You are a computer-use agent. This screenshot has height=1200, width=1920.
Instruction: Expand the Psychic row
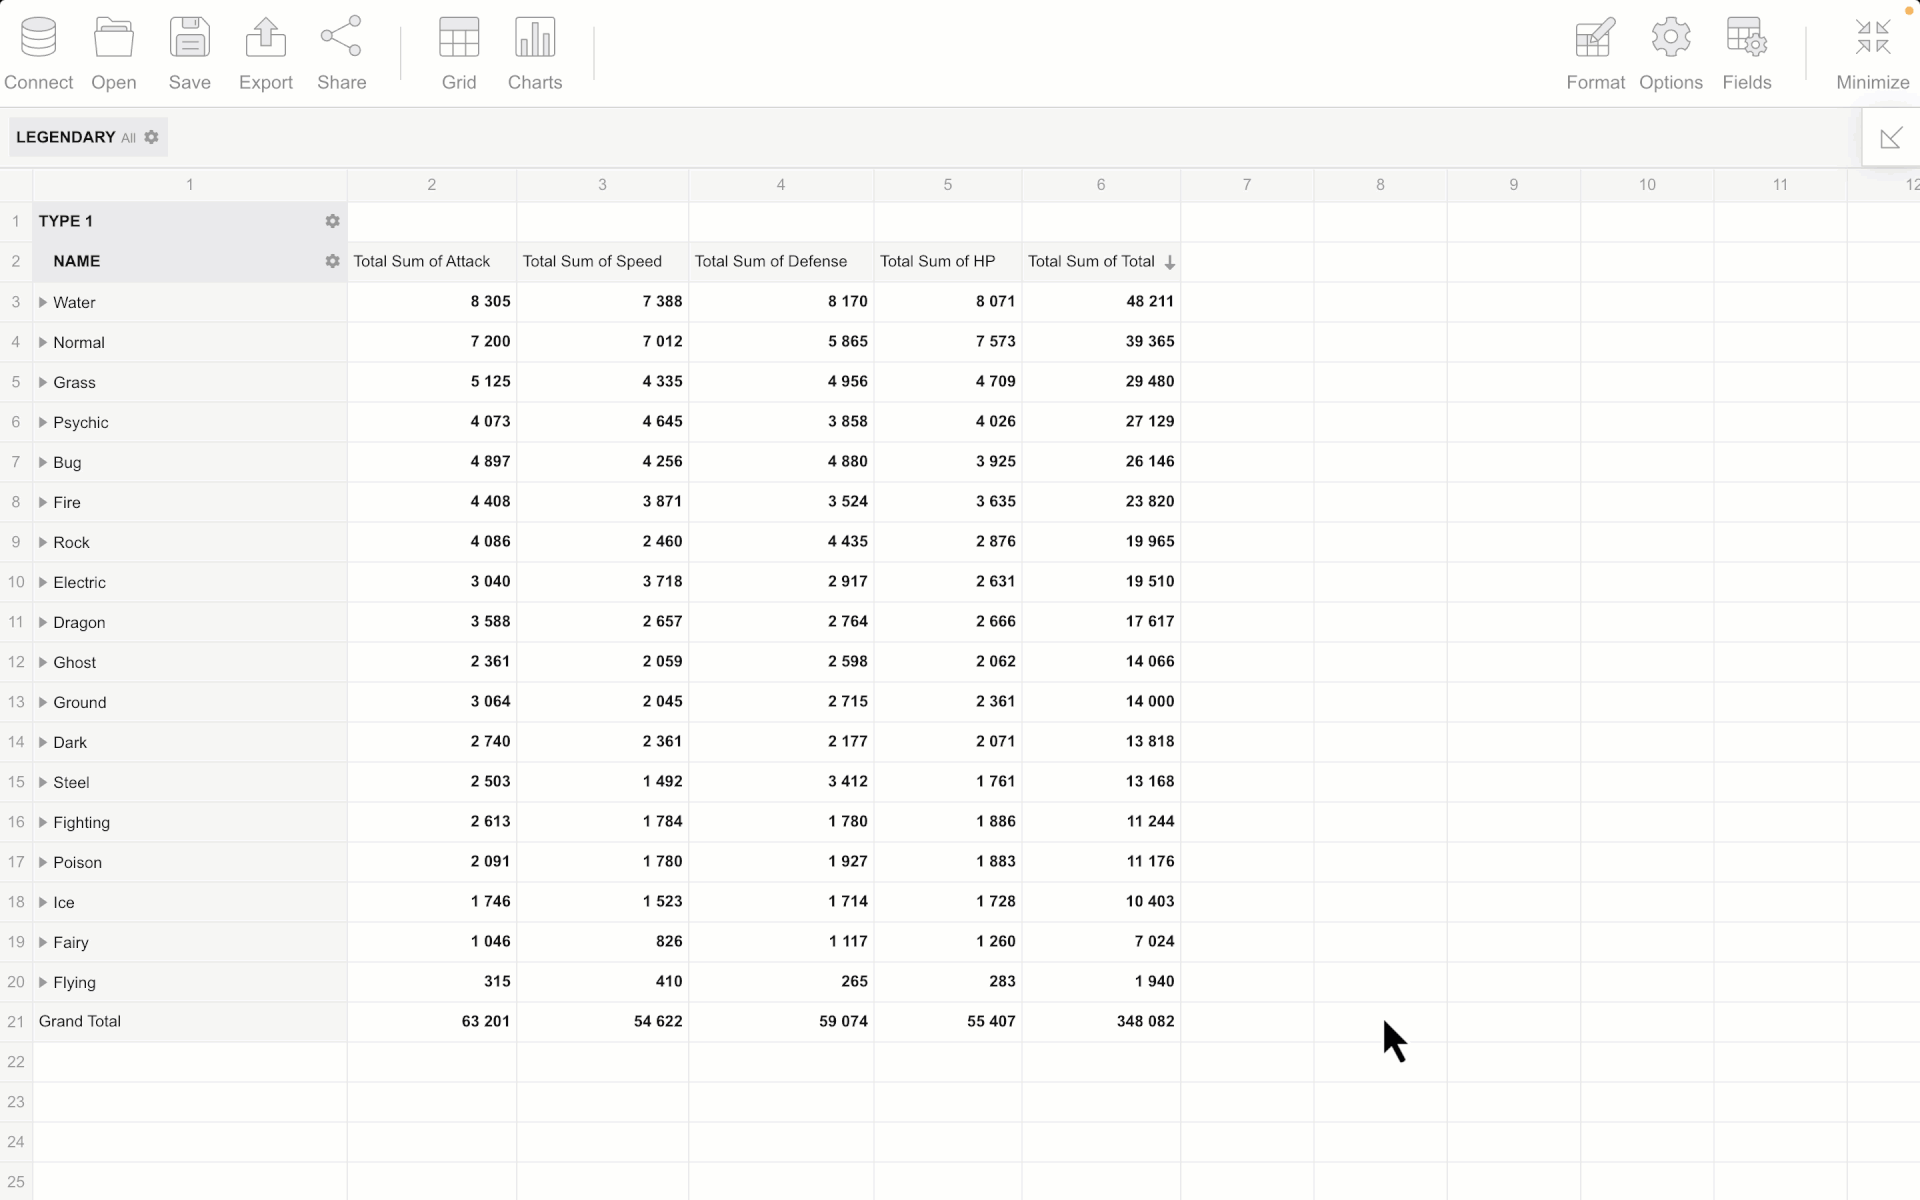pyautogui.click(x=43, y=422)
